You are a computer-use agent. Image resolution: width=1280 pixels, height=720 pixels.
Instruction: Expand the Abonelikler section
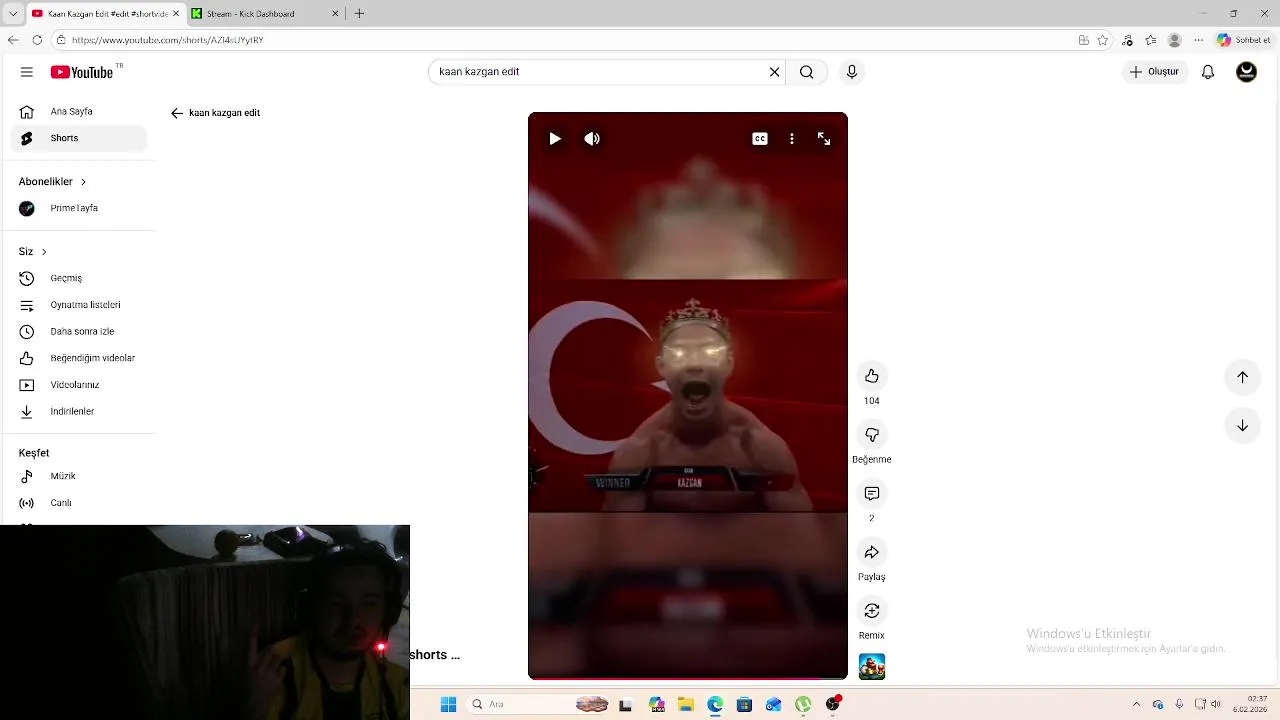coord(53,182)
